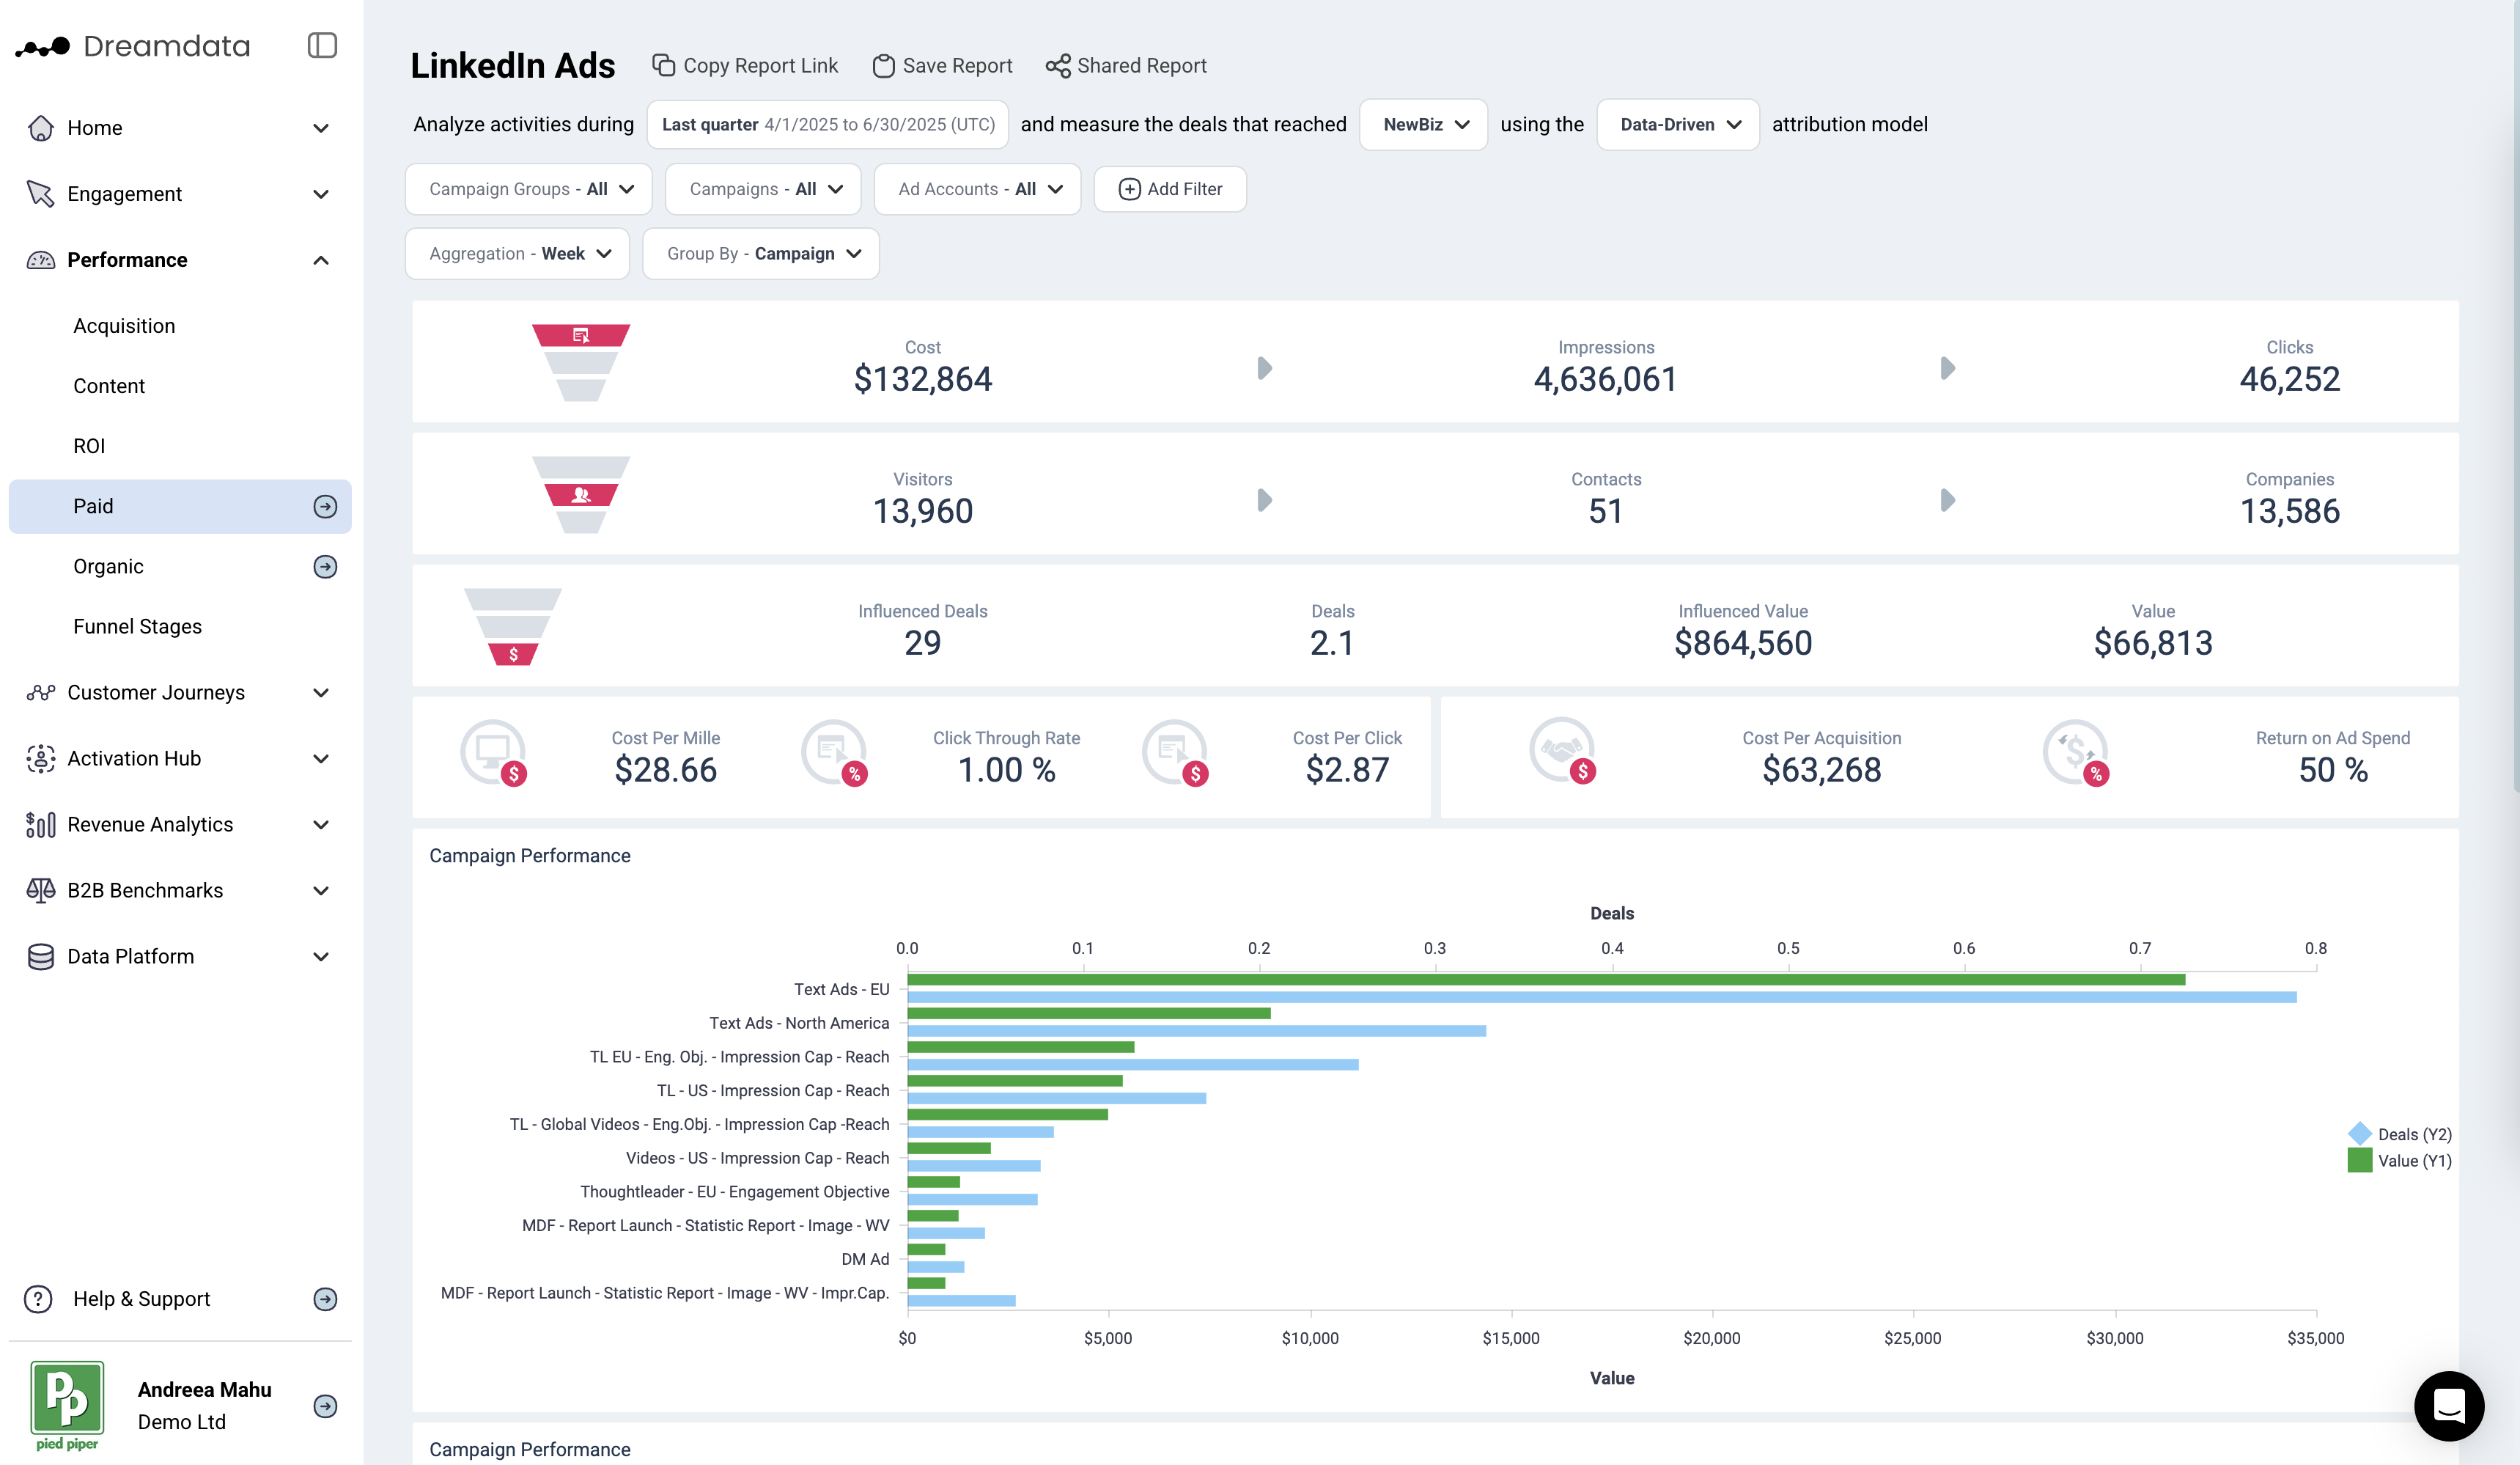
Task: Select the Paid sidebar item
Action: 180,506
